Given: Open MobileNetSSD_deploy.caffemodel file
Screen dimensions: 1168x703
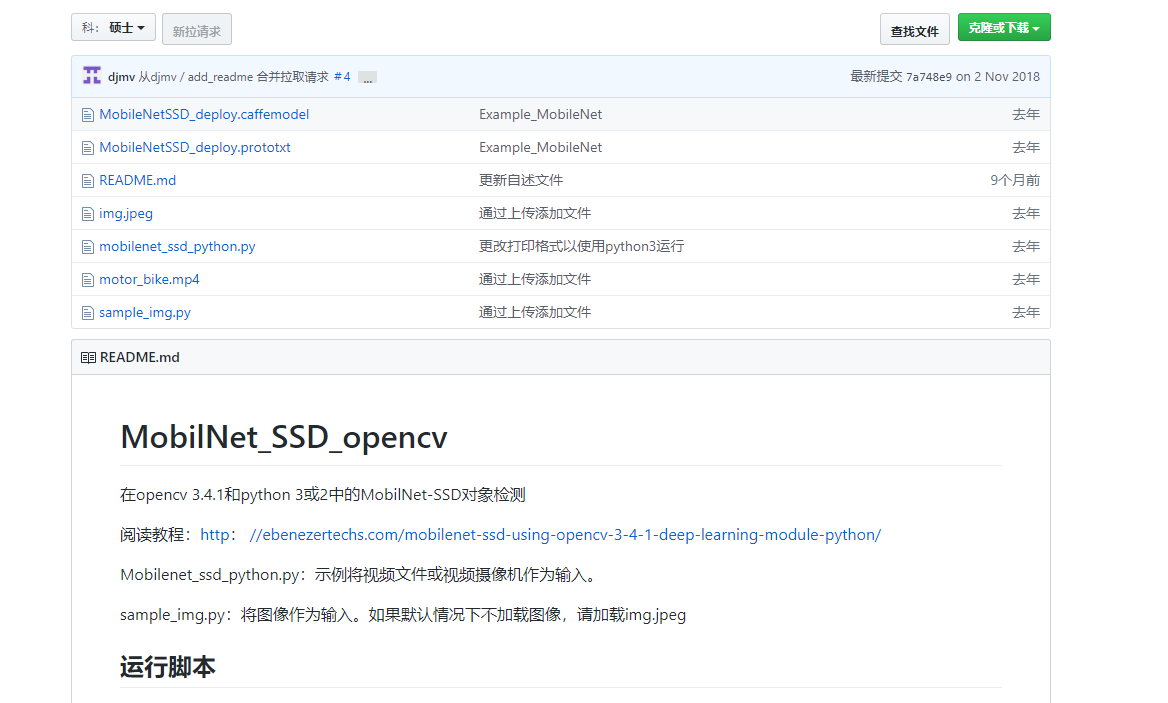Looking at the screenshot, I should [x=204, y=115].
